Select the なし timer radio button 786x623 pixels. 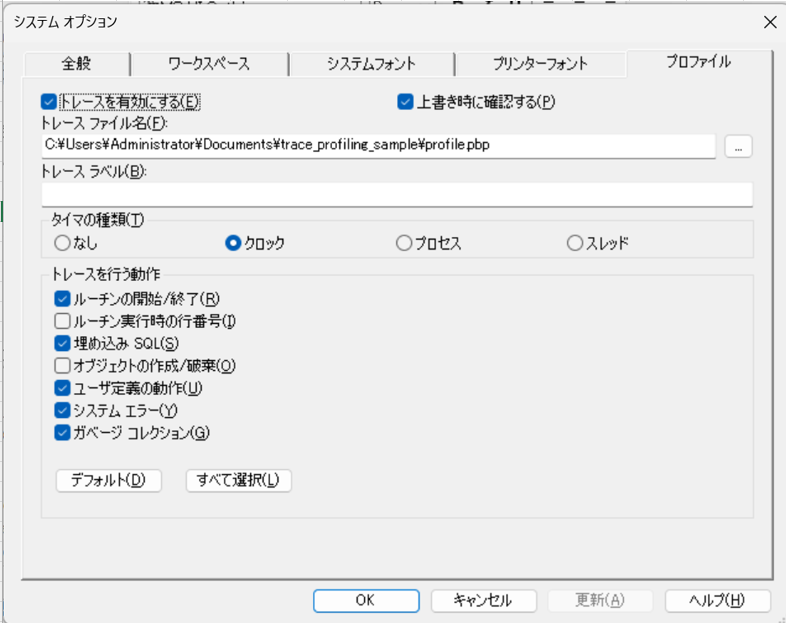tap(62, 243)
